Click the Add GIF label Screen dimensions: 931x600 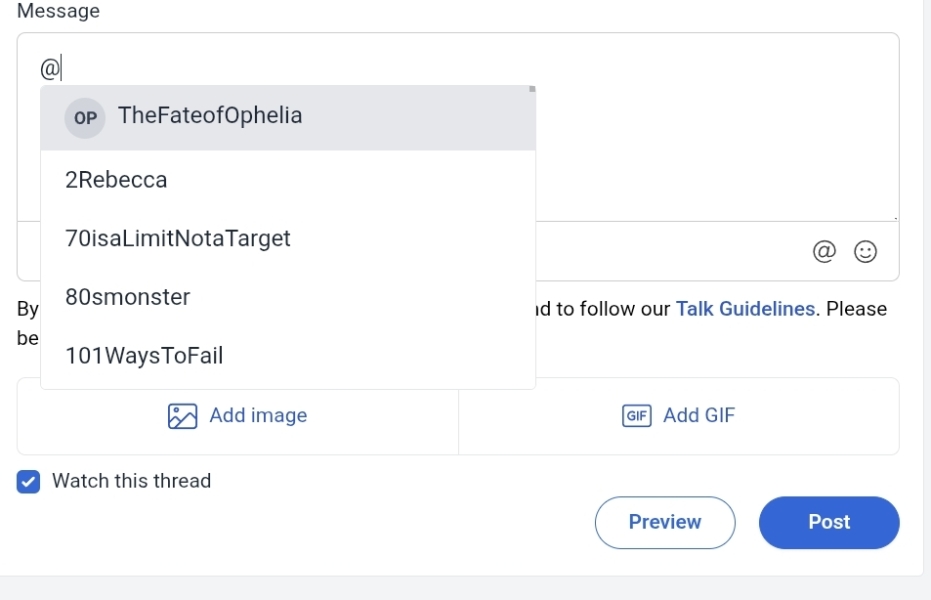tap(699, 416)
